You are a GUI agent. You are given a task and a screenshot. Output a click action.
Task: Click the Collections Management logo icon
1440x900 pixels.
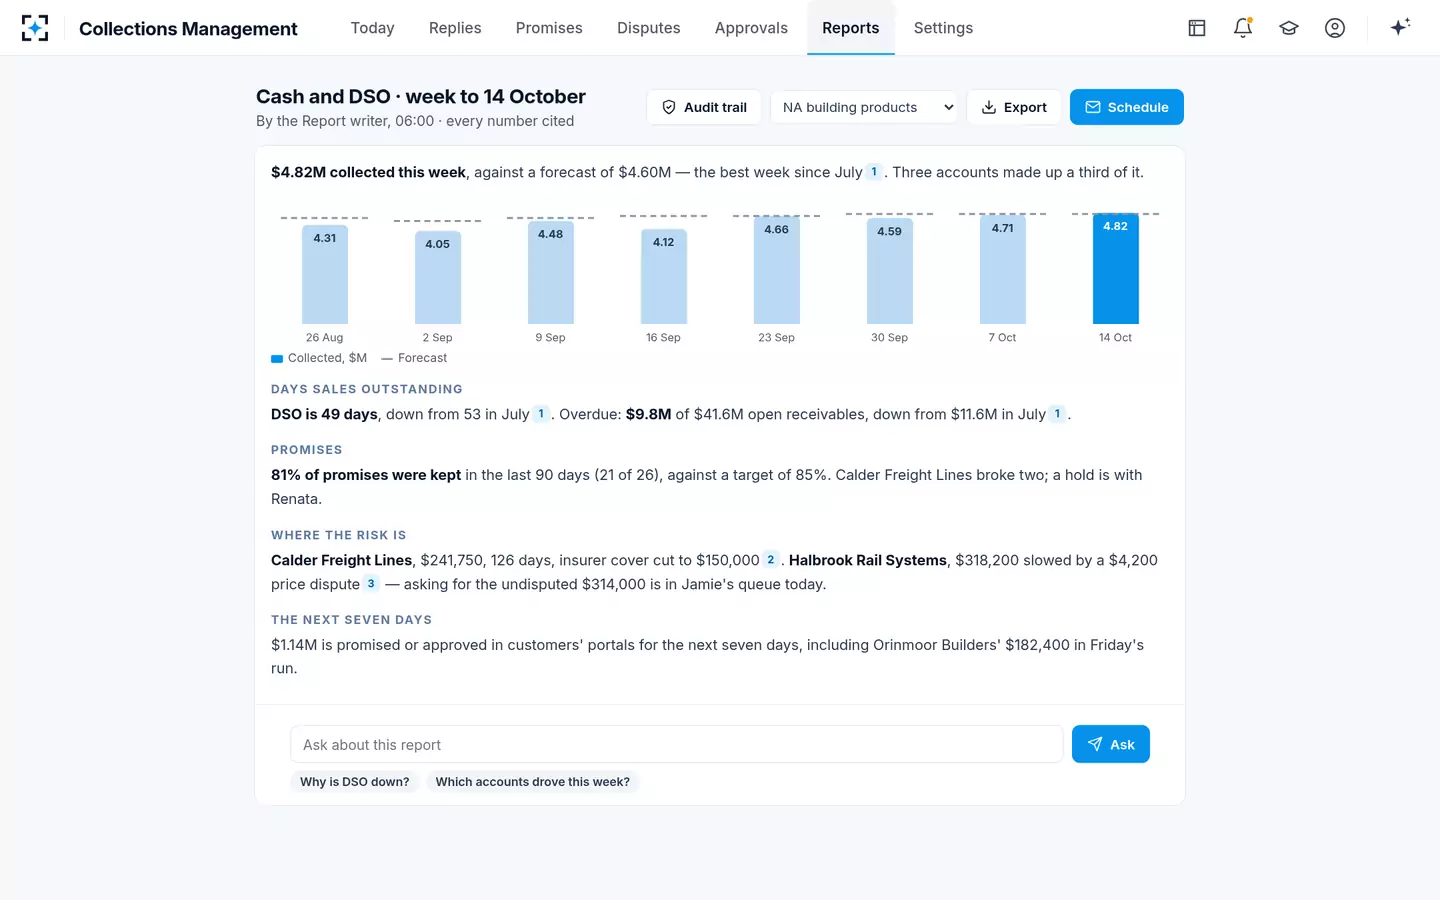tap(35, 28)
